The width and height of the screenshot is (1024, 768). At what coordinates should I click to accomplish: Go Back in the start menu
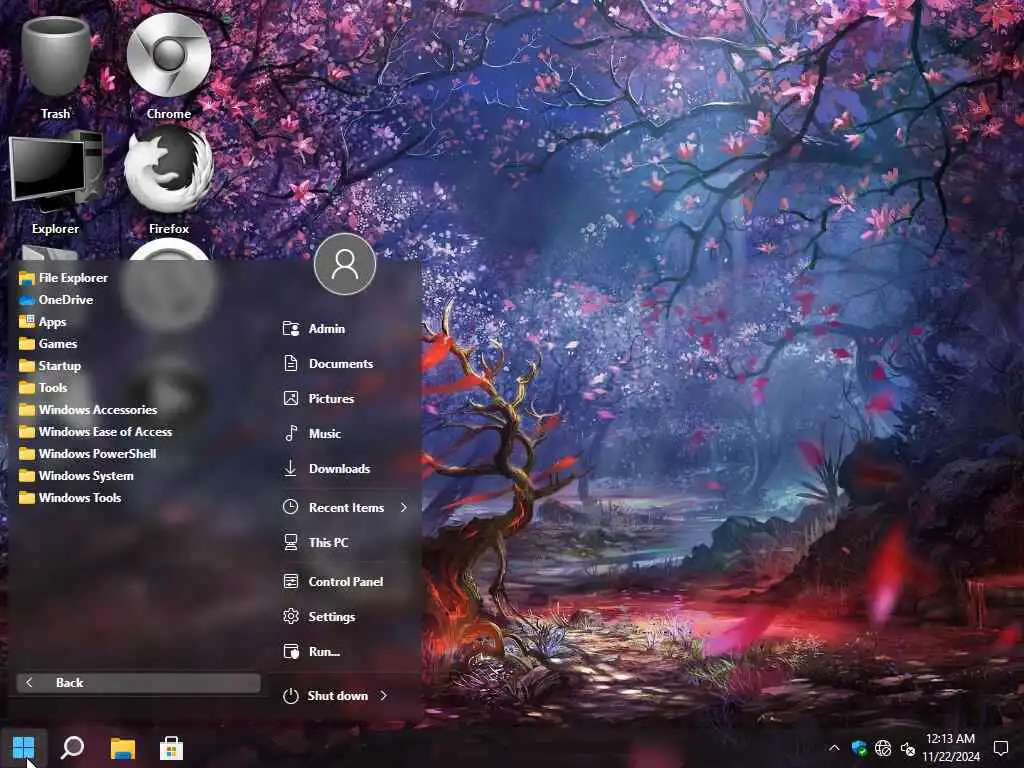click(x=138, y=683)
